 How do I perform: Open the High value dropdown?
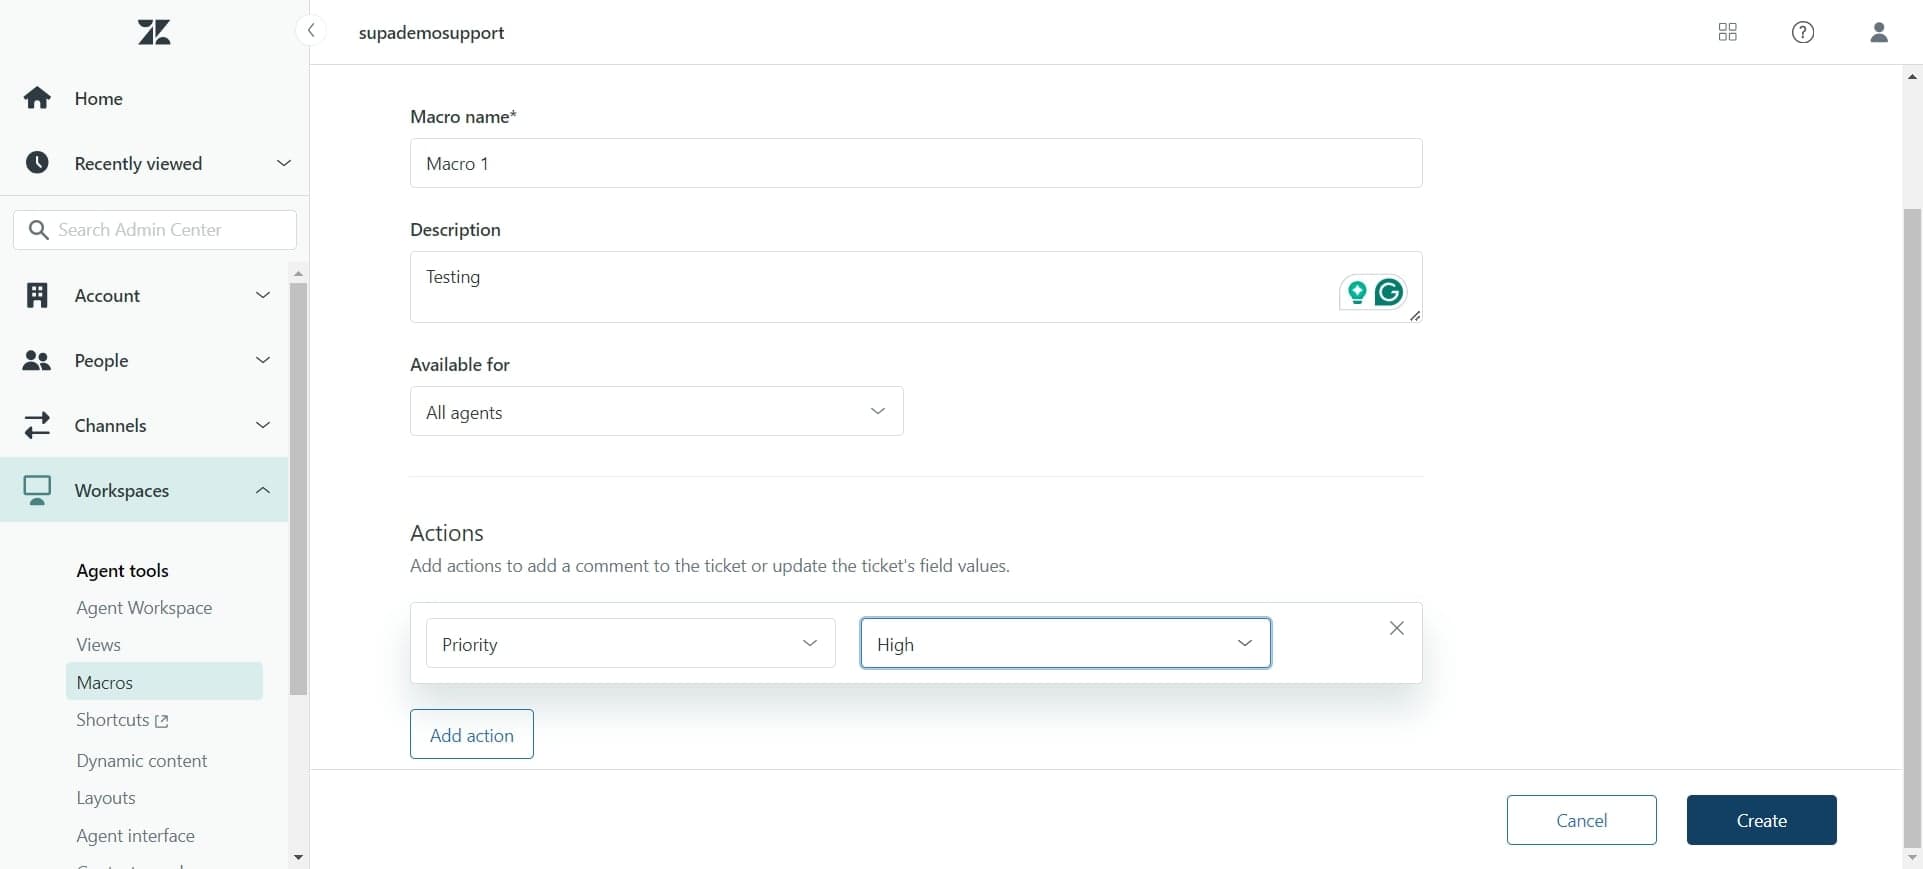coord(1065,644)
